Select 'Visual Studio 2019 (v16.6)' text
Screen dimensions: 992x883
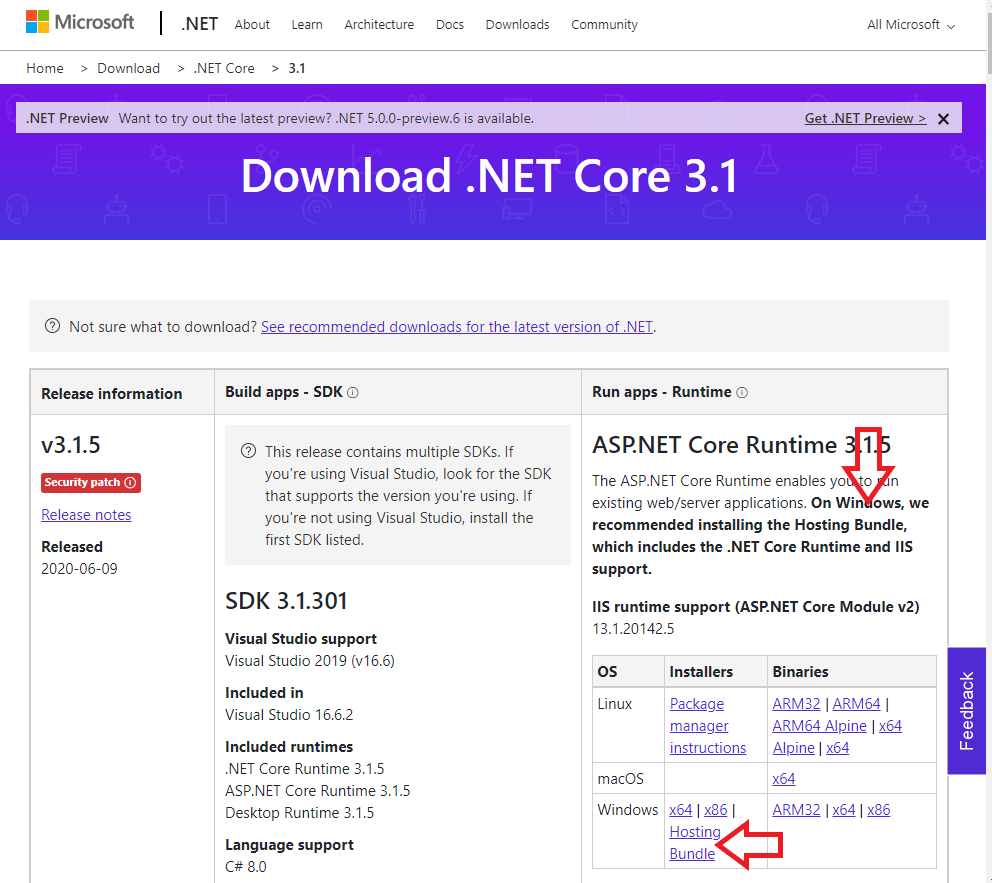pos(310,660)
